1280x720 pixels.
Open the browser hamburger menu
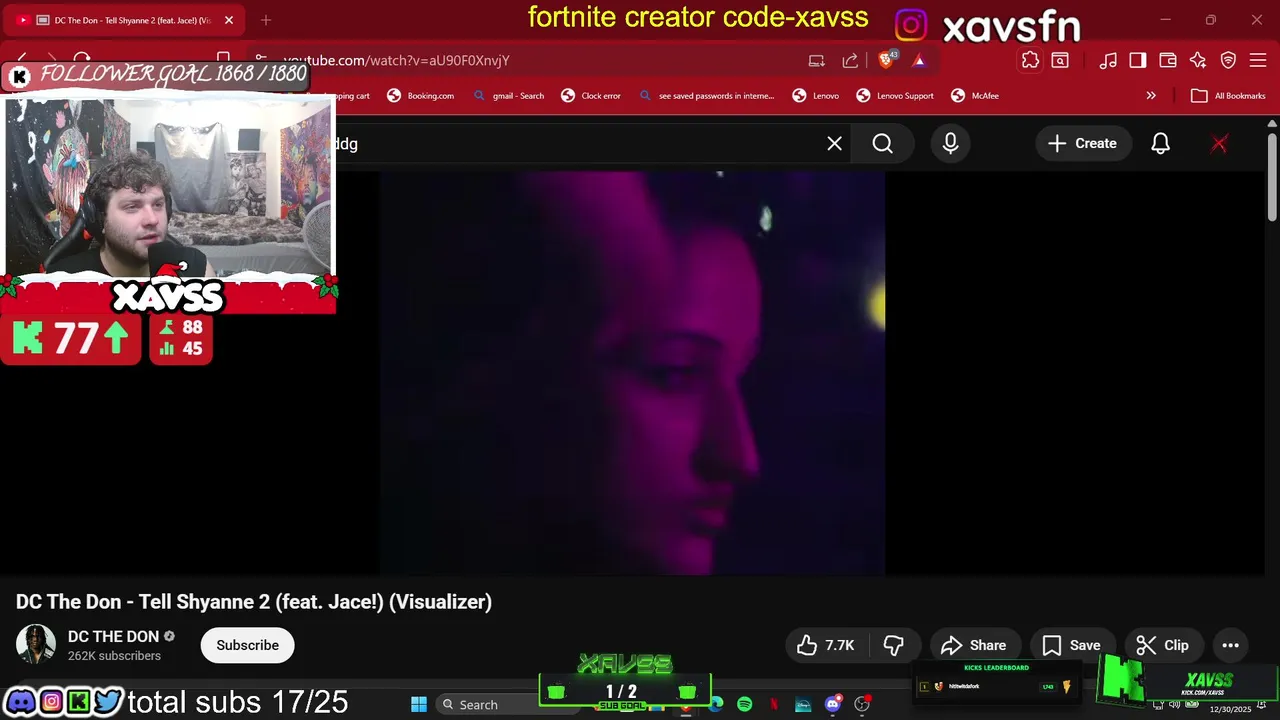1258,61
